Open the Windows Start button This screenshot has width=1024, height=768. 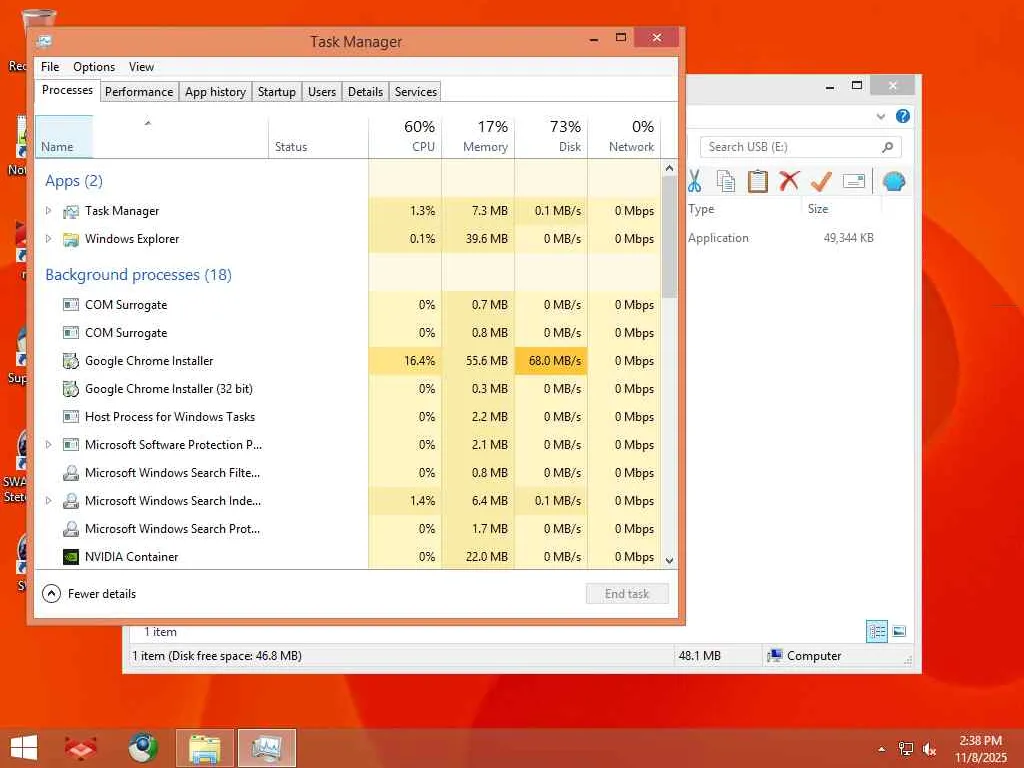pyautogui.click(x=24, y=748)
